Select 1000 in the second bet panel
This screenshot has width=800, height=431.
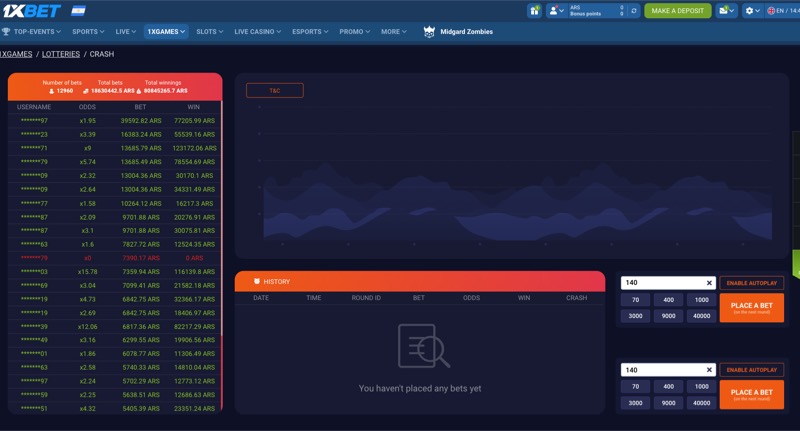coord(702,387)
